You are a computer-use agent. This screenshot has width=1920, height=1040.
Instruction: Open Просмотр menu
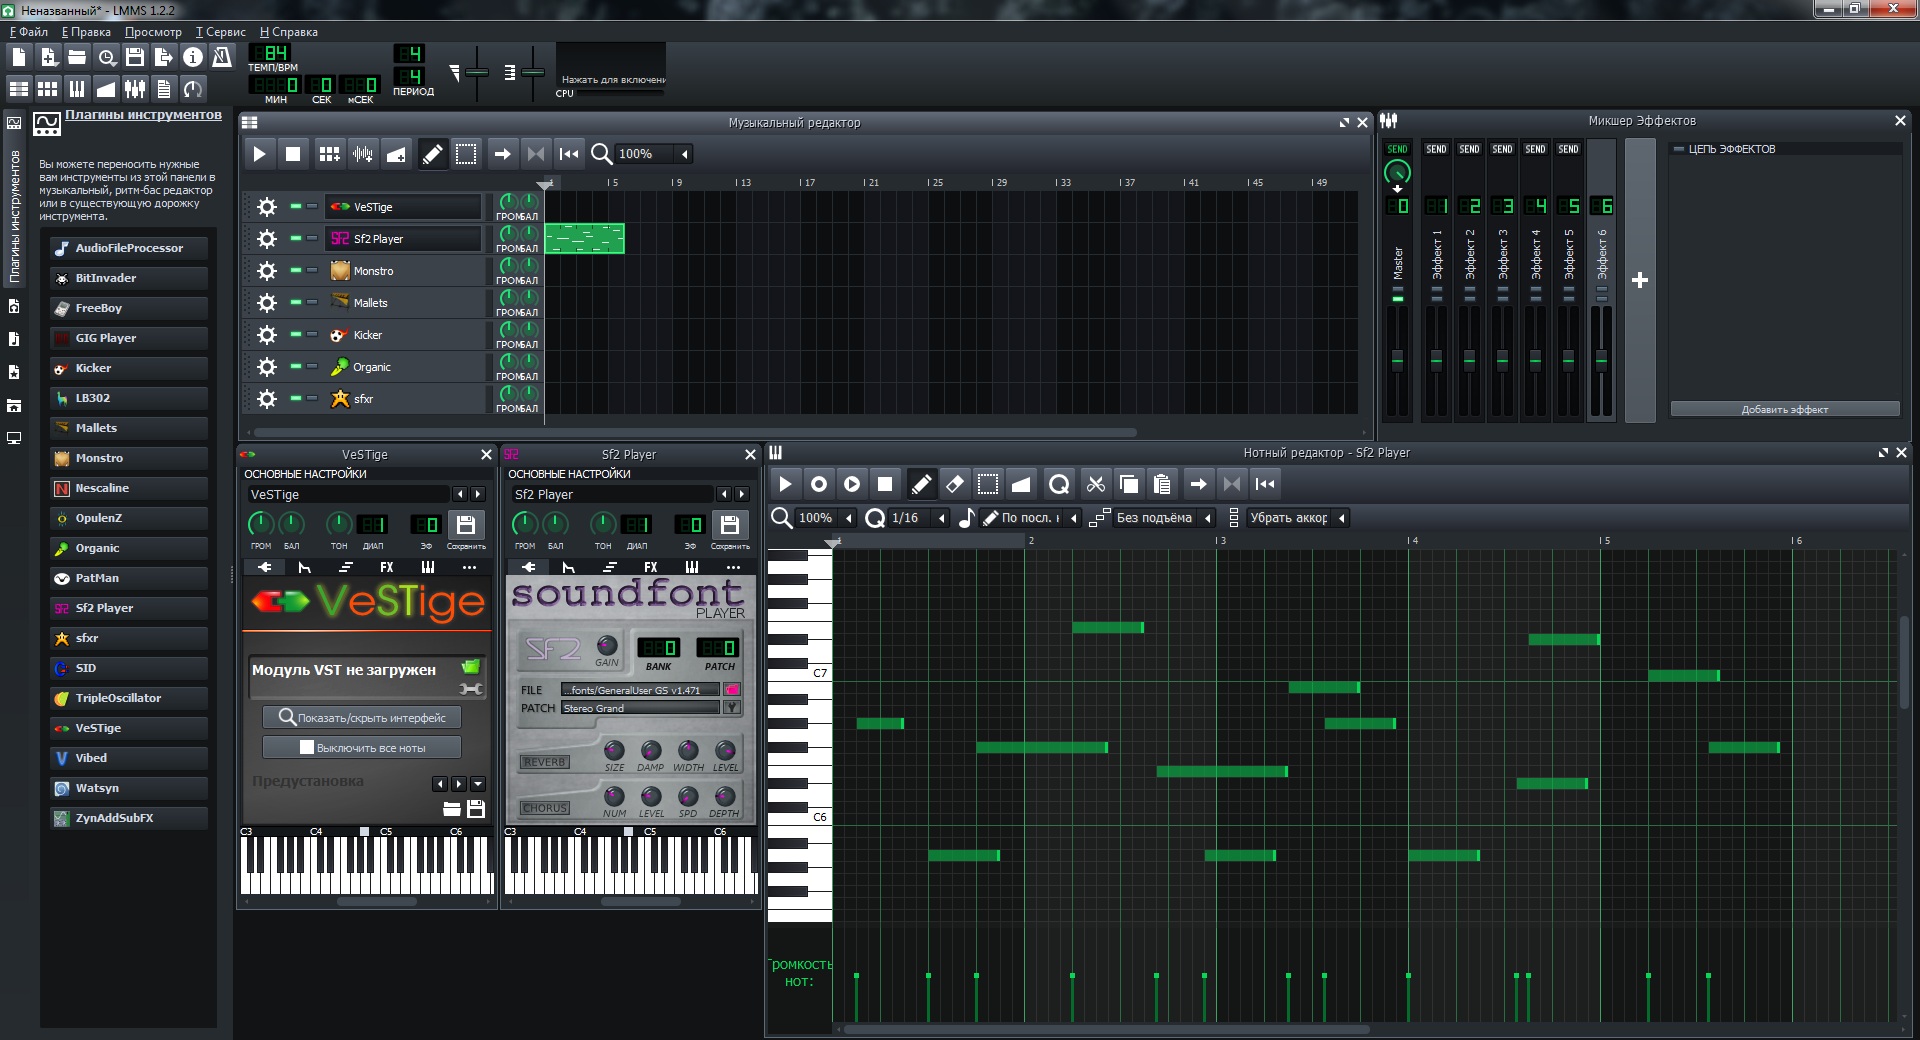153,32
